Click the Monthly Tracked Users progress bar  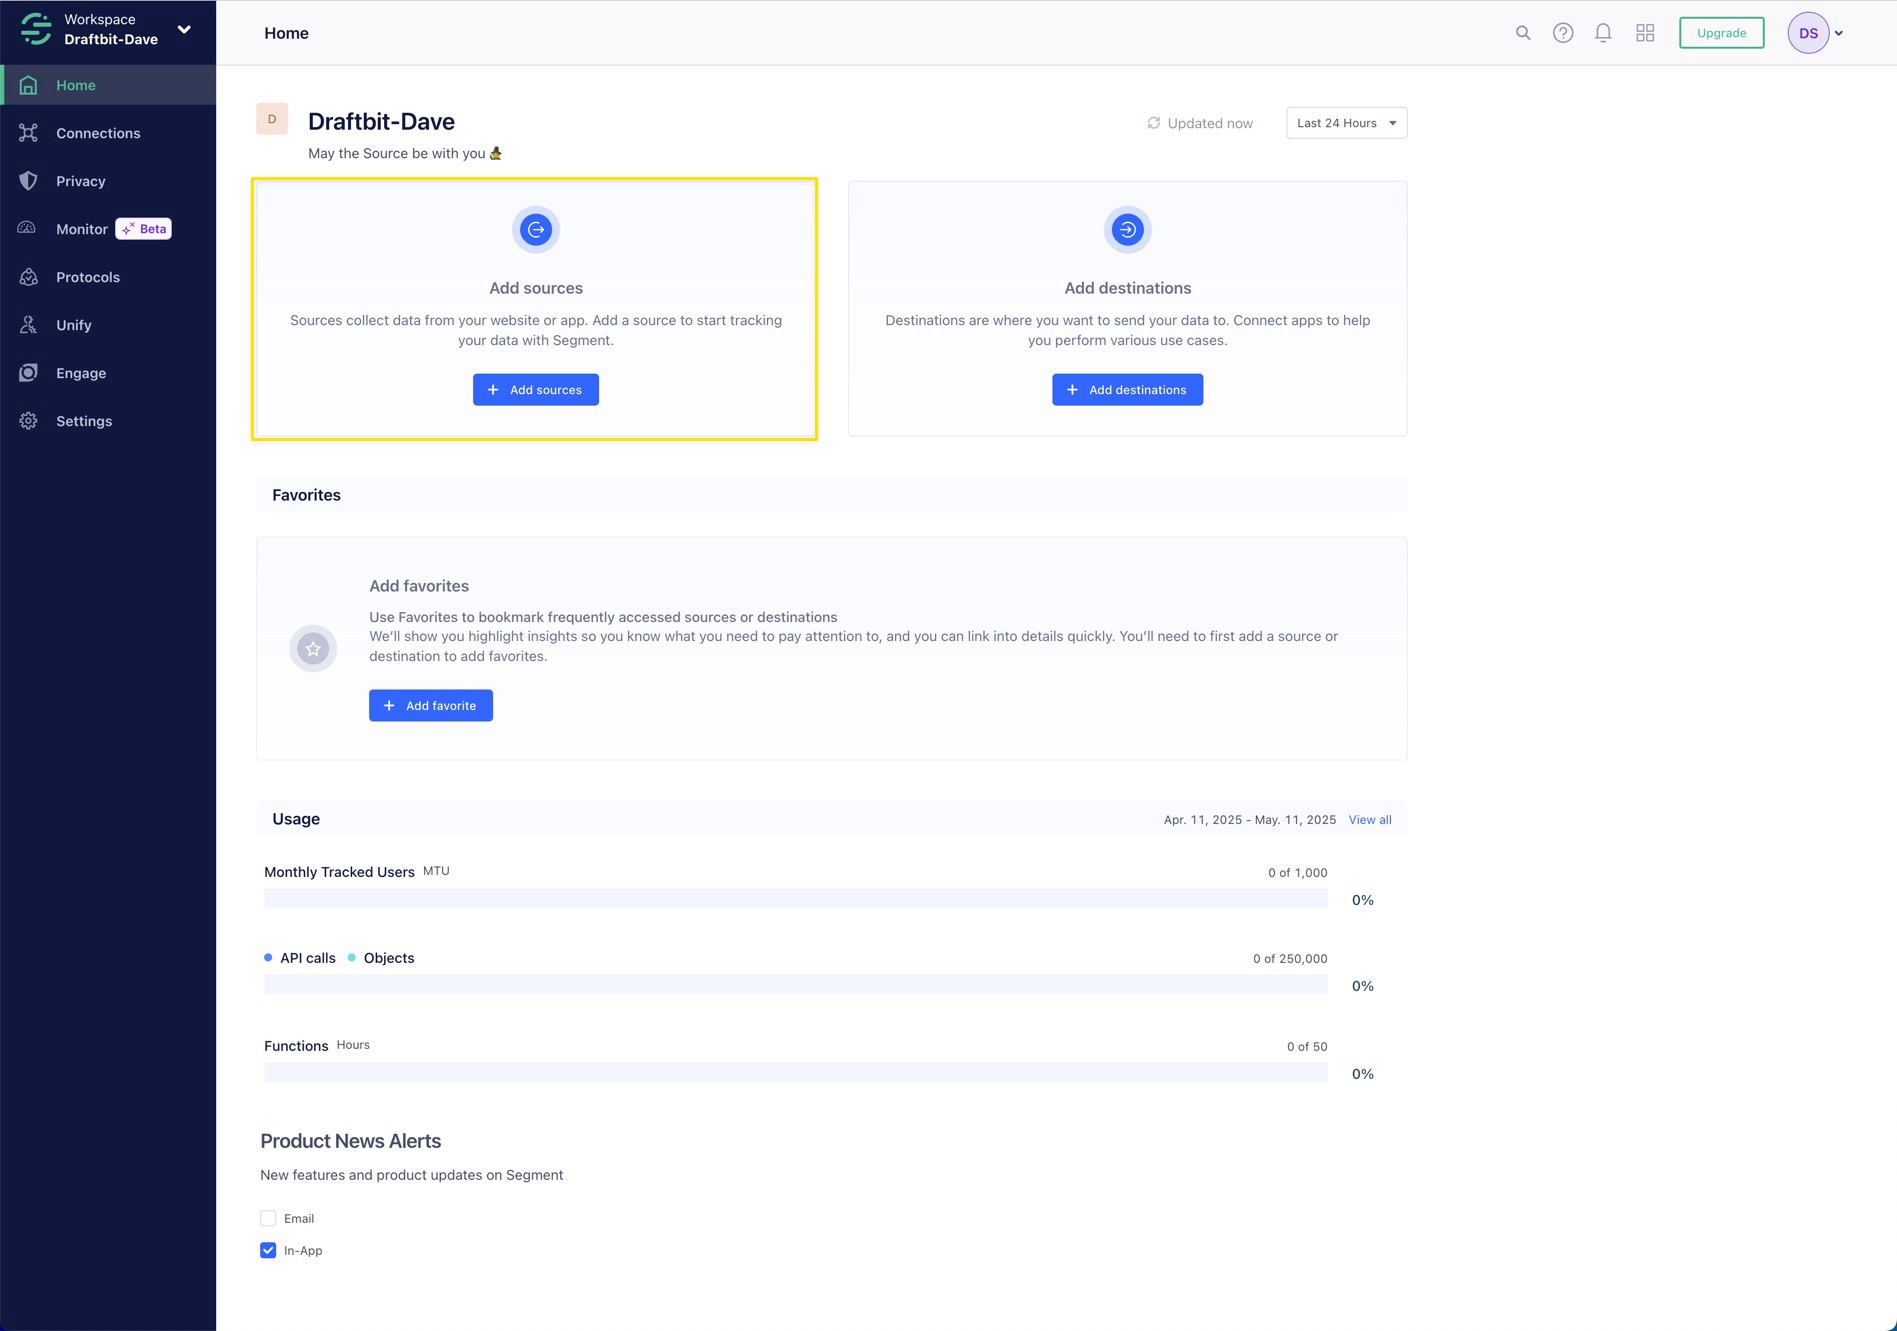796,899
